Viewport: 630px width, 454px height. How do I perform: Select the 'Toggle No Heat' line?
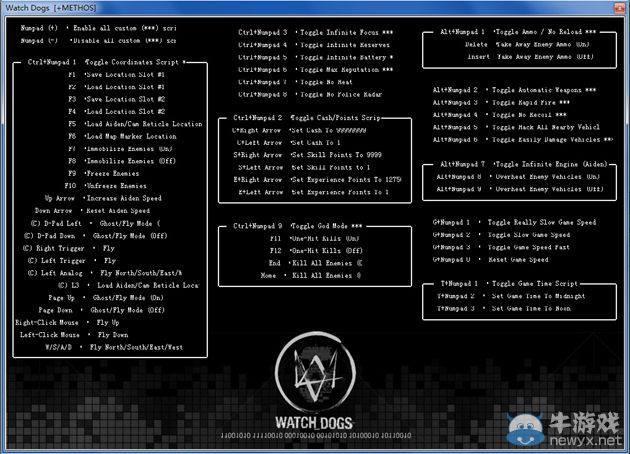coord(295,82)
